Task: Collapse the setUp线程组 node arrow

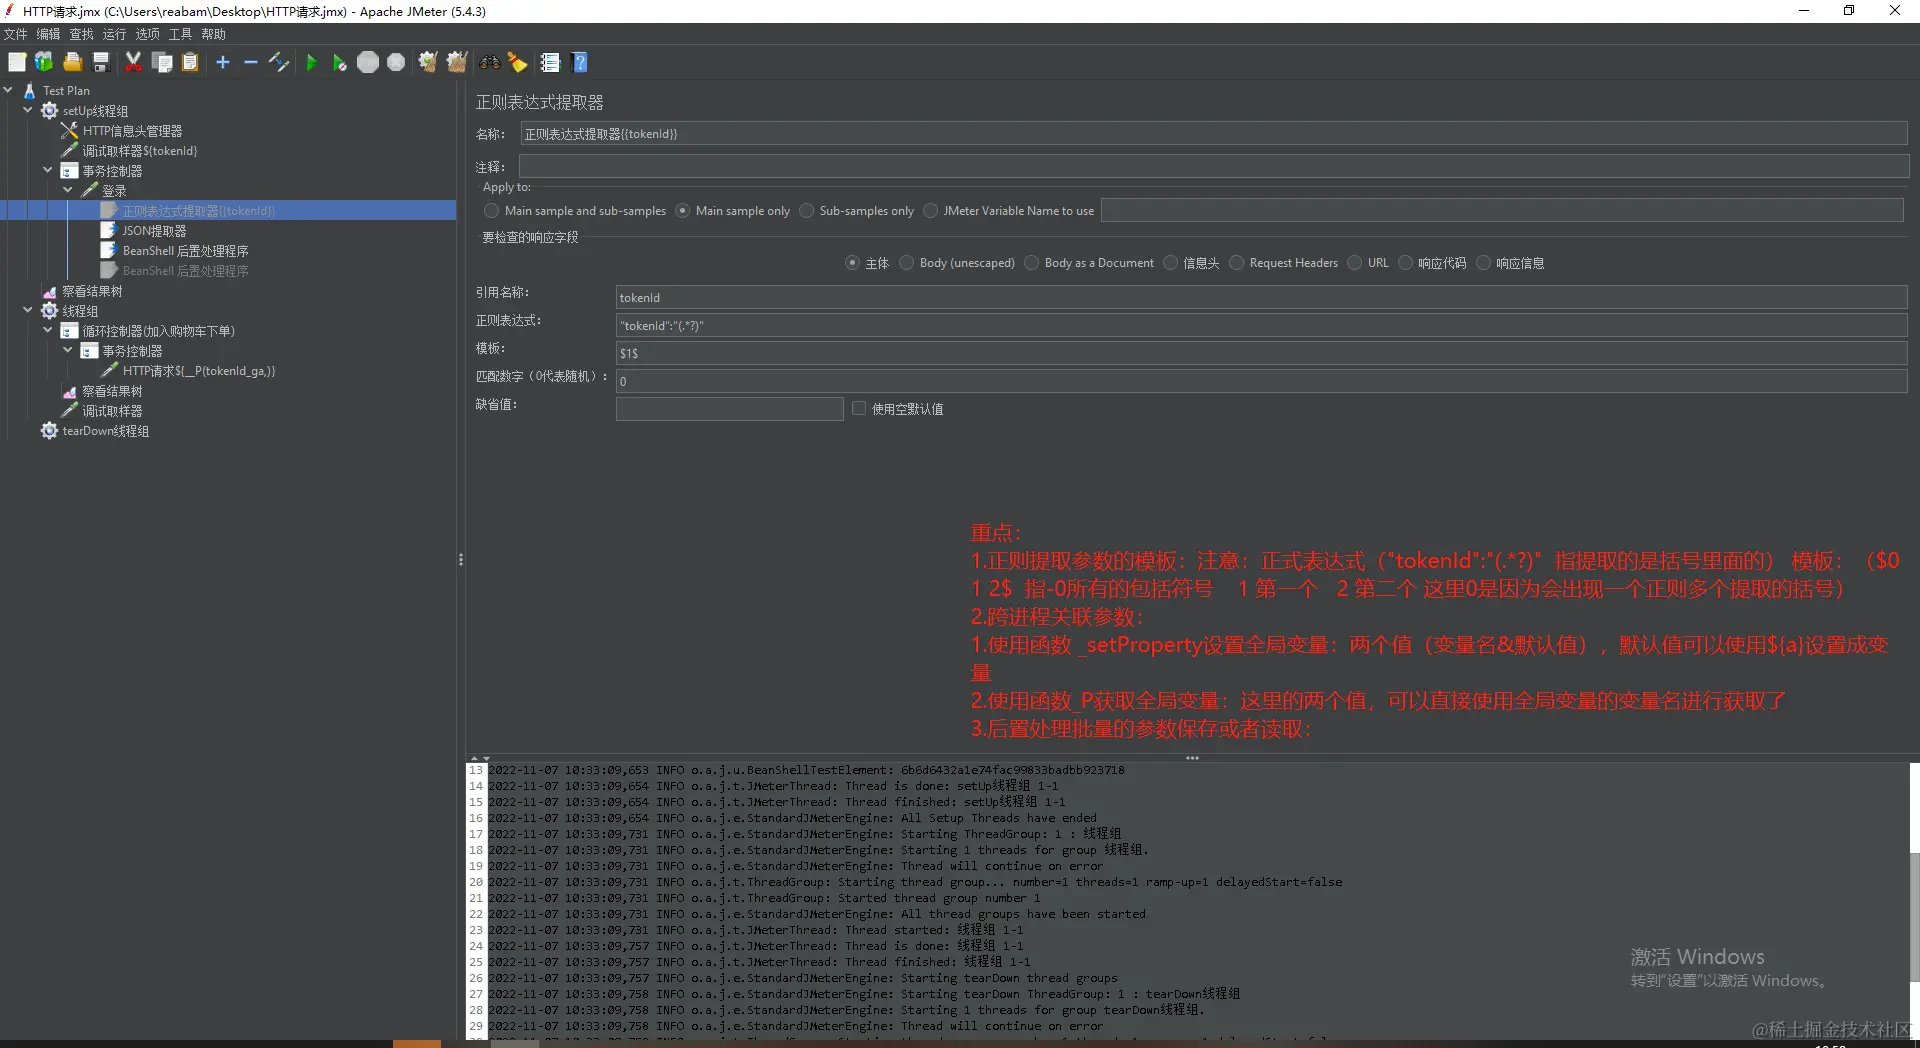Action: [x=28, y=110]
